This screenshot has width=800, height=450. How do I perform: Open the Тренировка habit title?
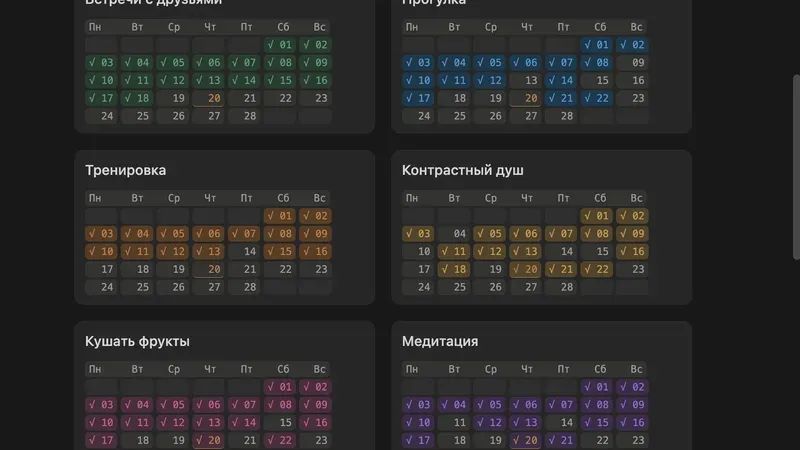[126, 171]
